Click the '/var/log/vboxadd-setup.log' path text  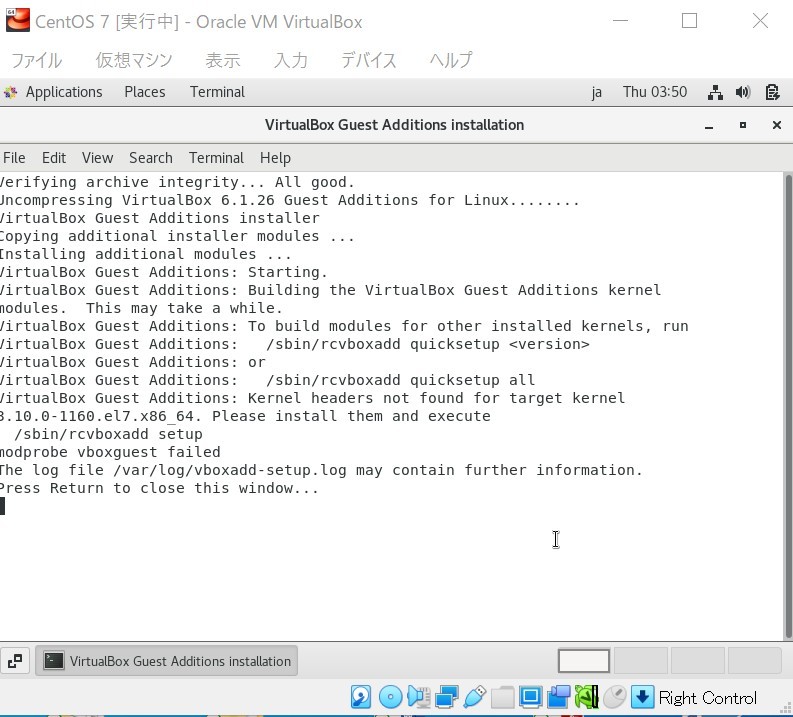coord(230,470)
